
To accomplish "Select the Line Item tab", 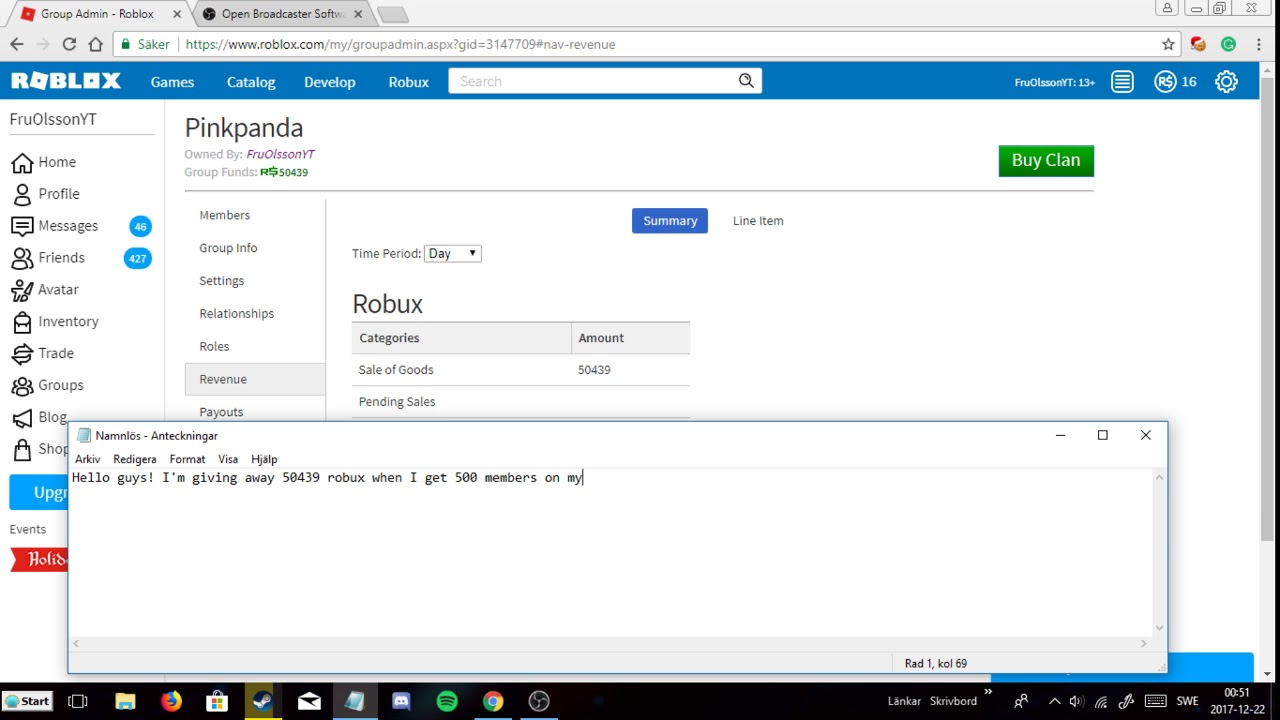I will click(x=758, y=221).
